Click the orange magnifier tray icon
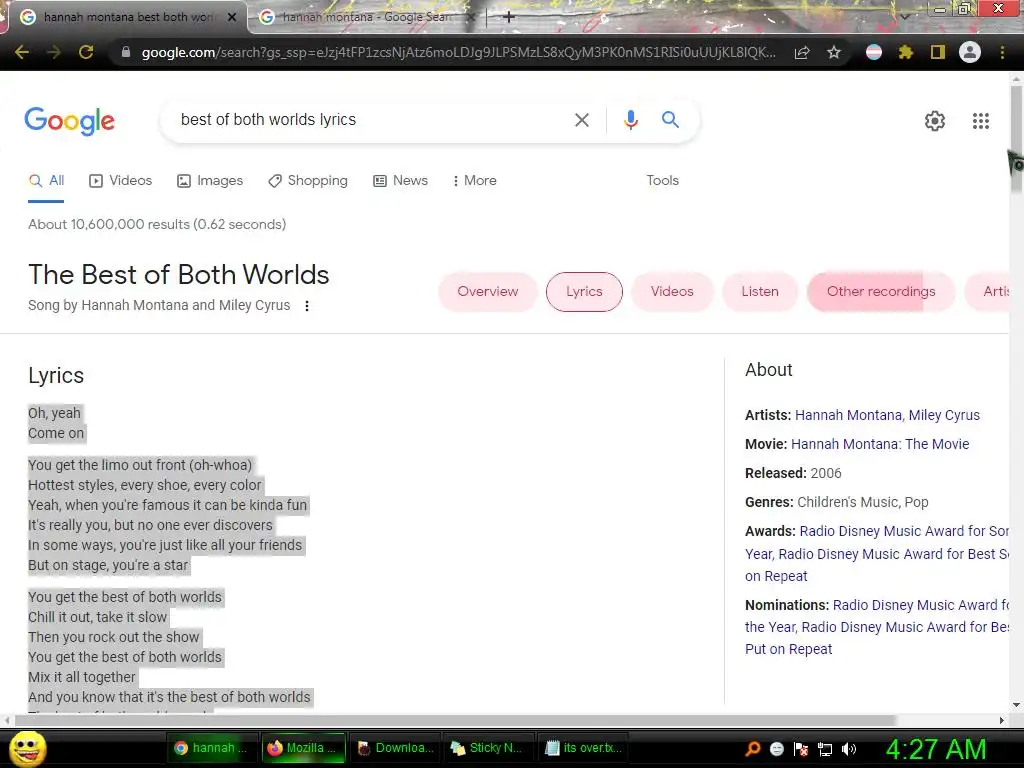The image size is (1024, 768). [x=753, y=749]
